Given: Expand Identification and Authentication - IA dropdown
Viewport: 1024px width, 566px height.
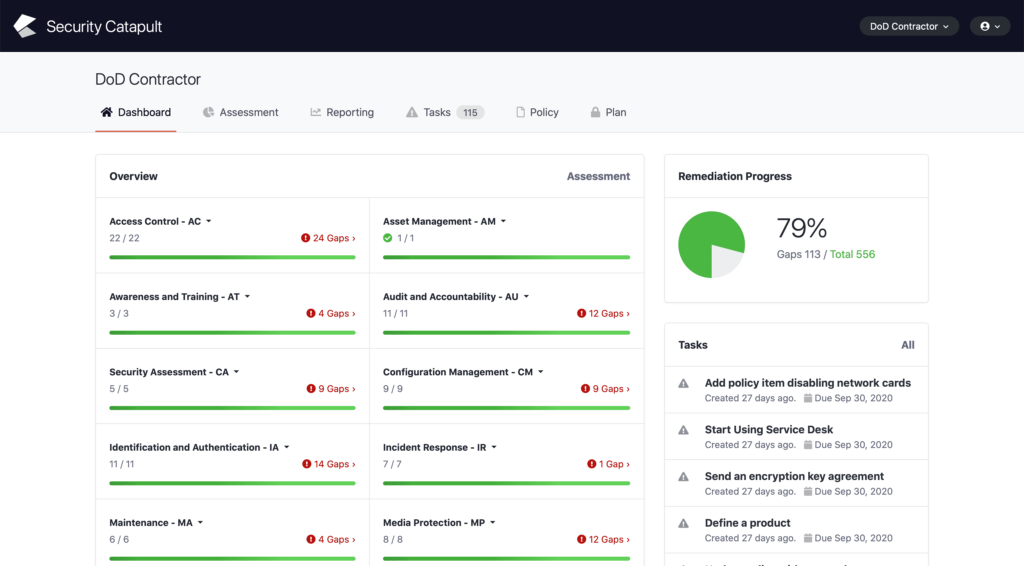Looking at the screenshot, I should click(287, 447).
